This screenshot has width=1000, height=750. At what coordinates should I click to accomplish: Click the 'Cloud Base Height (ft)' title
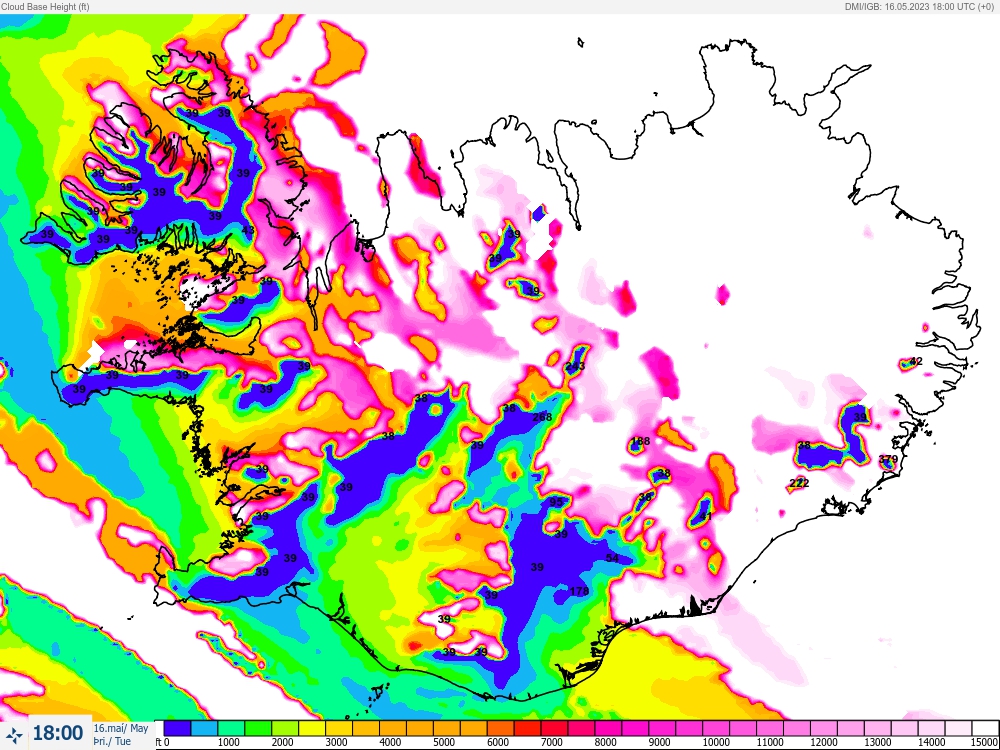[x=45, y=6]
